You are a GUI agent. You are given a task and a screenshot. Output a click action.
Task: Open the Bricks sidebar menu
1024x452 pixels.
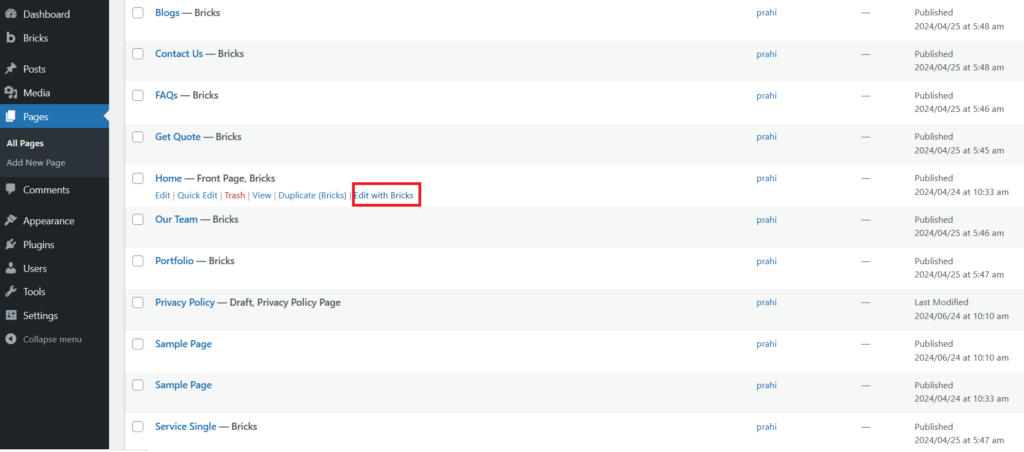[x=55, y=38]
